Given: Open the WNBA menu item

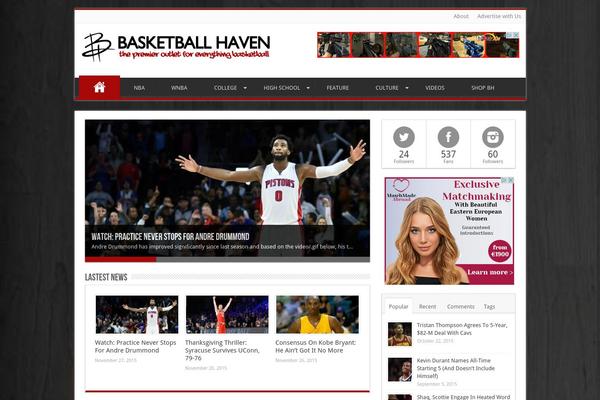Looking at the screenshot, I should 179,88.
